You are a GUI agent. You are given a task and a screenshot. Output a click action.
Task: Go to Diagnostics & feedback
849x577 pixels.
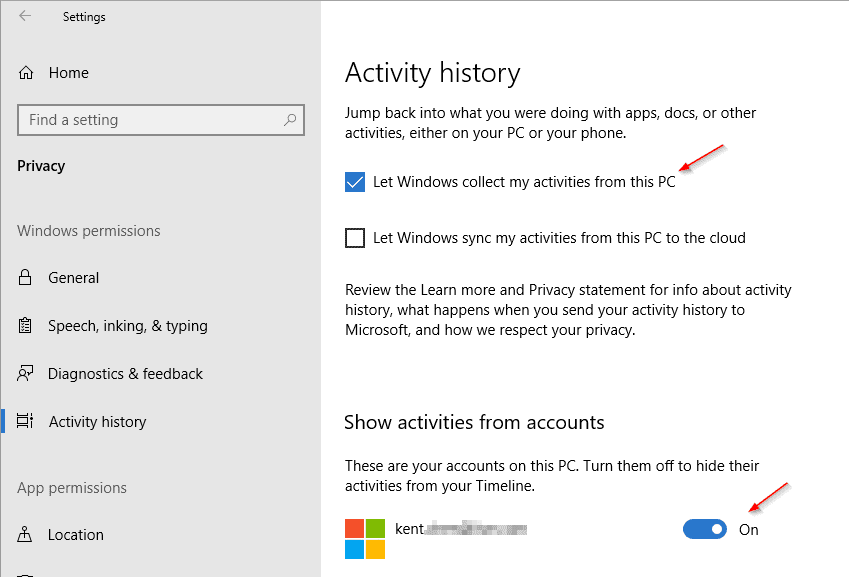[x=125, y=374]
